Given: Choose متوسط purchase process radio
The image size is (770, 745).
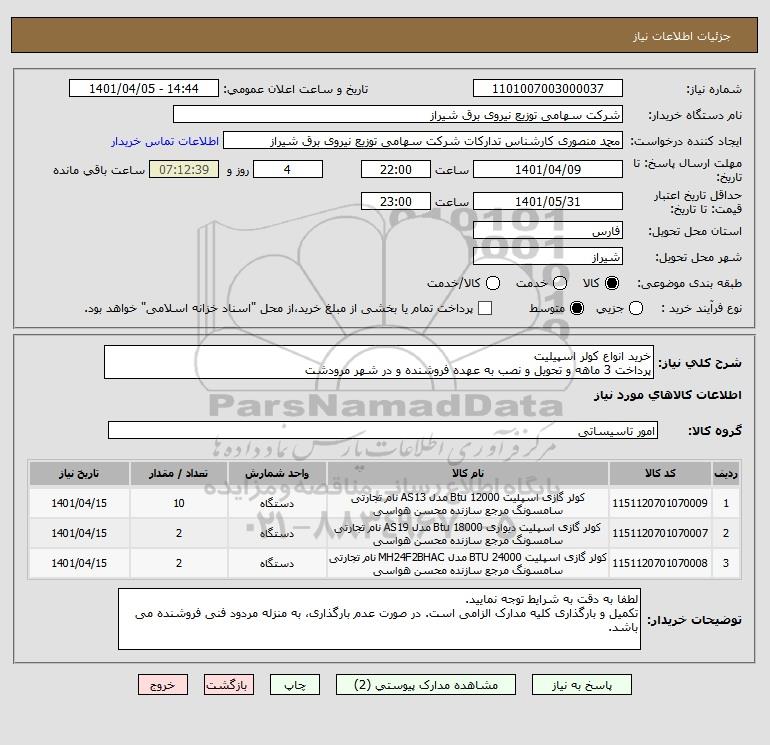Looking at the screenshot, I should point(577,308).
